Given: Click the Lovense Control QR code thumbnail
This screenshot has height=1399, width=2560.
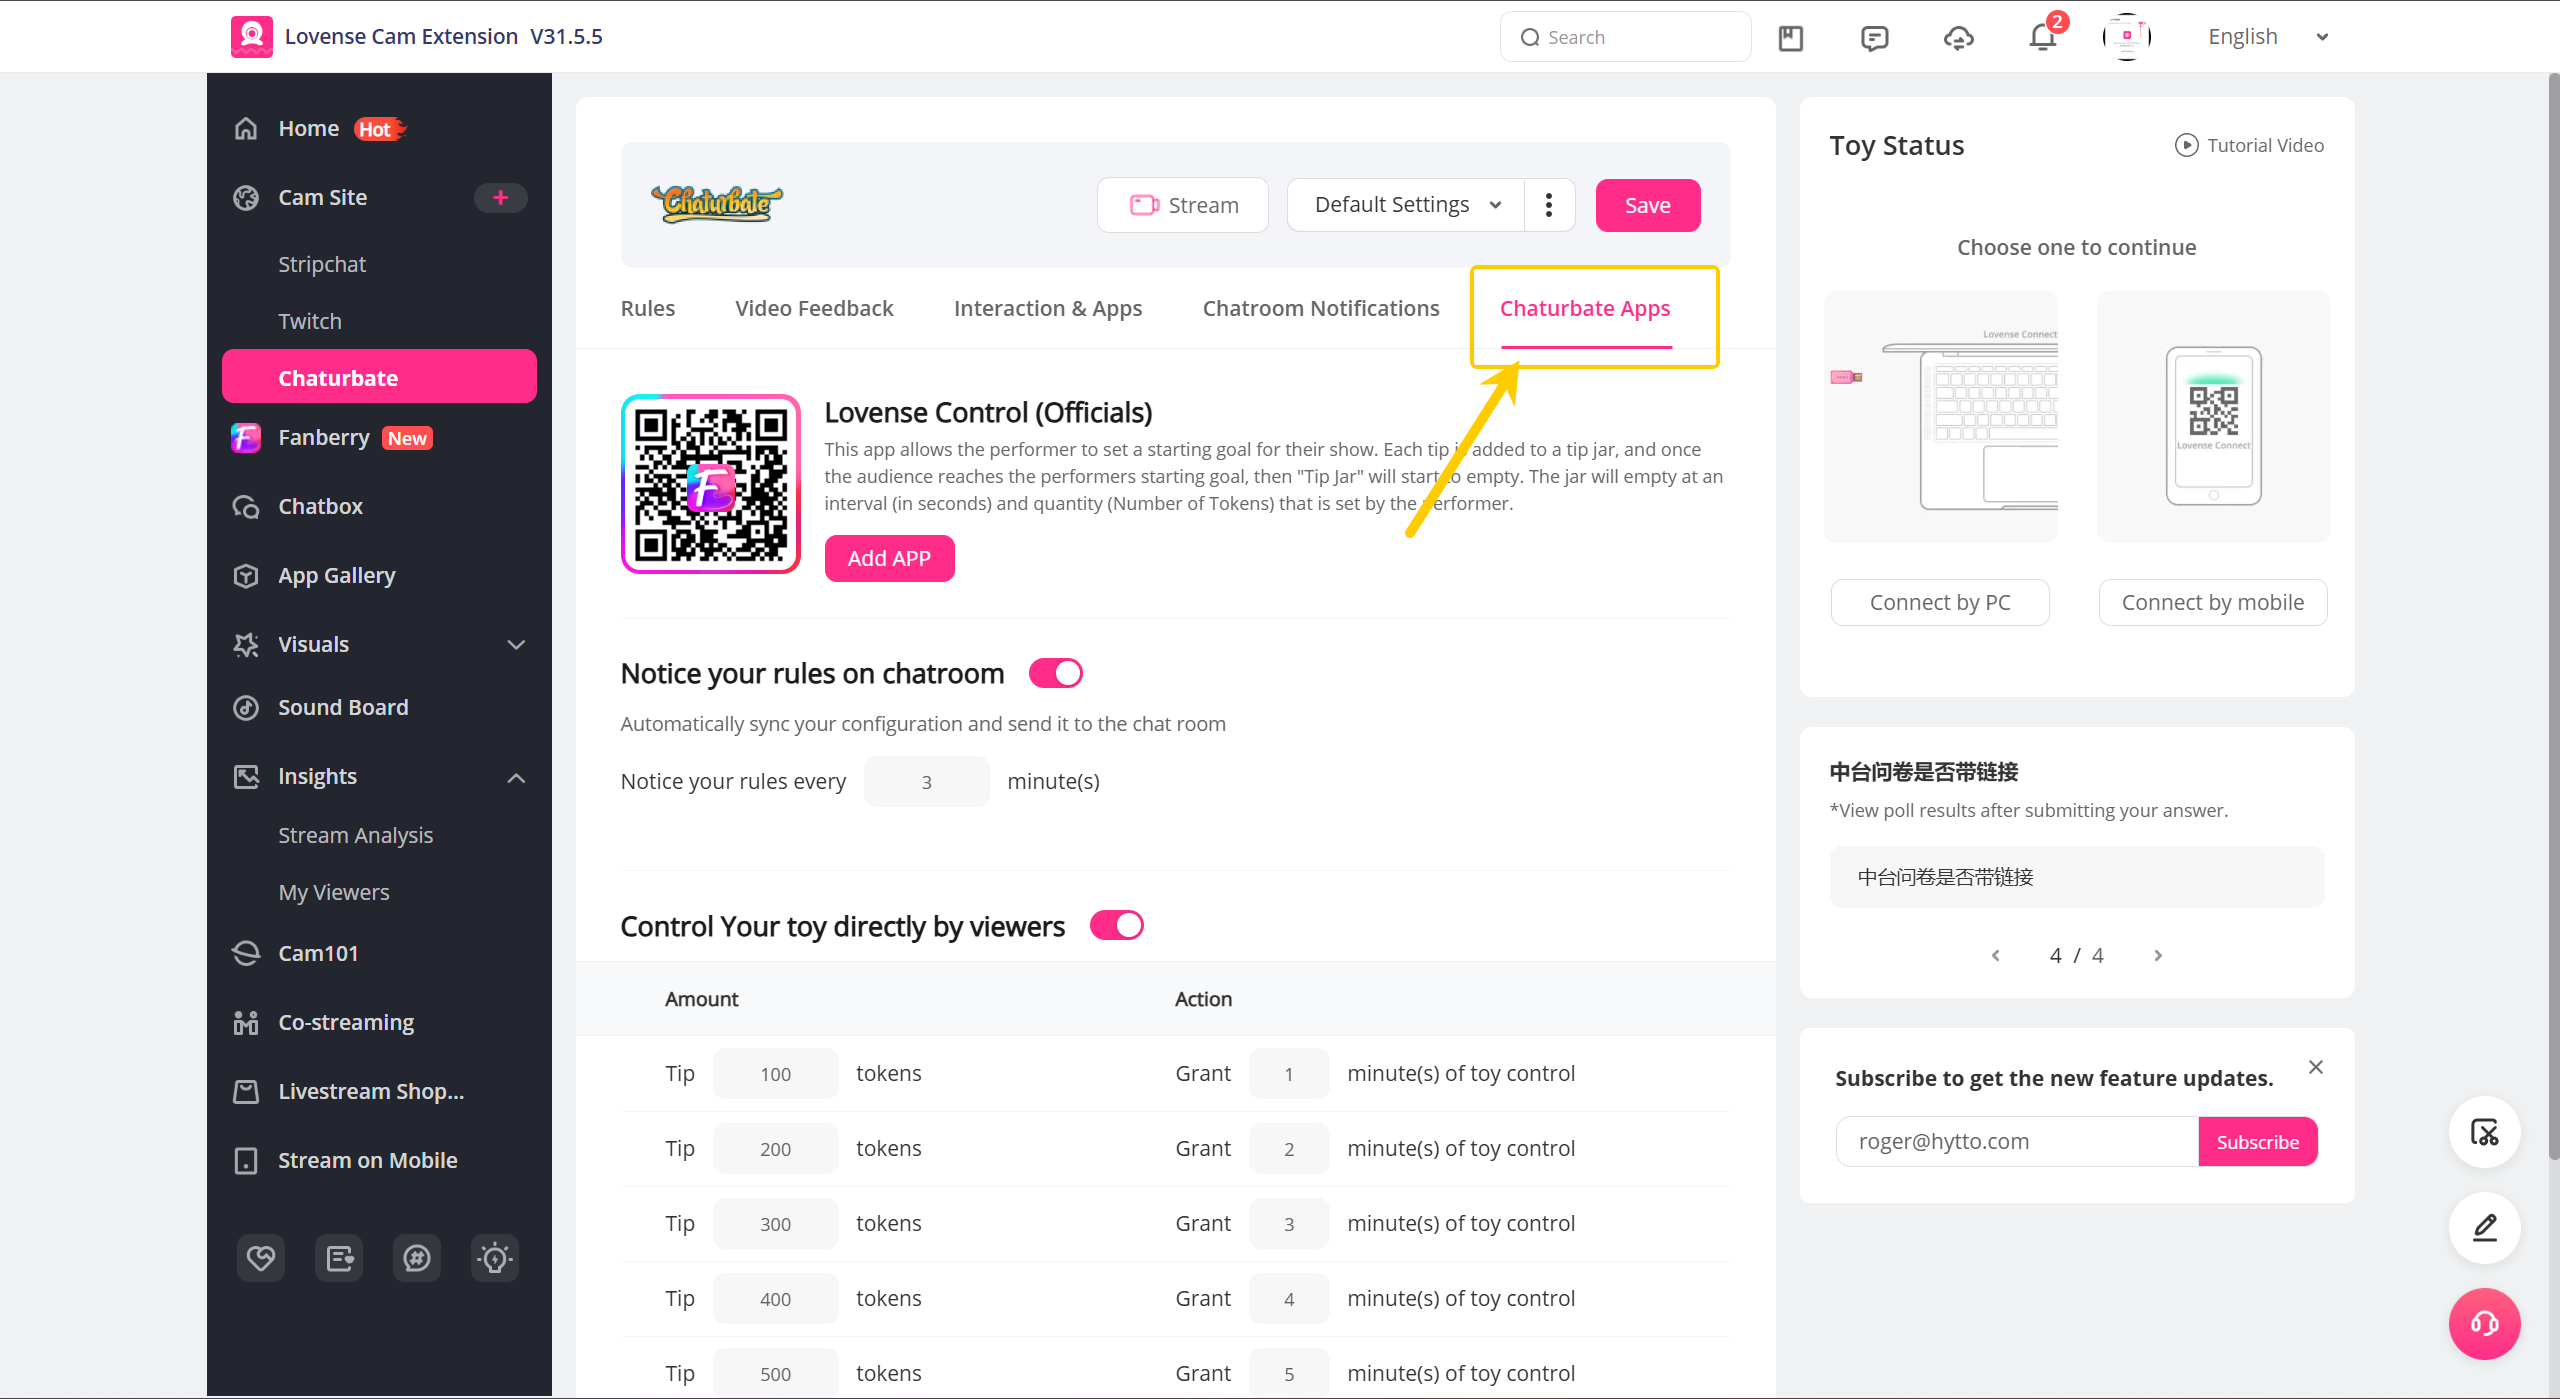Looking at the screenshot, I should 711,484.
